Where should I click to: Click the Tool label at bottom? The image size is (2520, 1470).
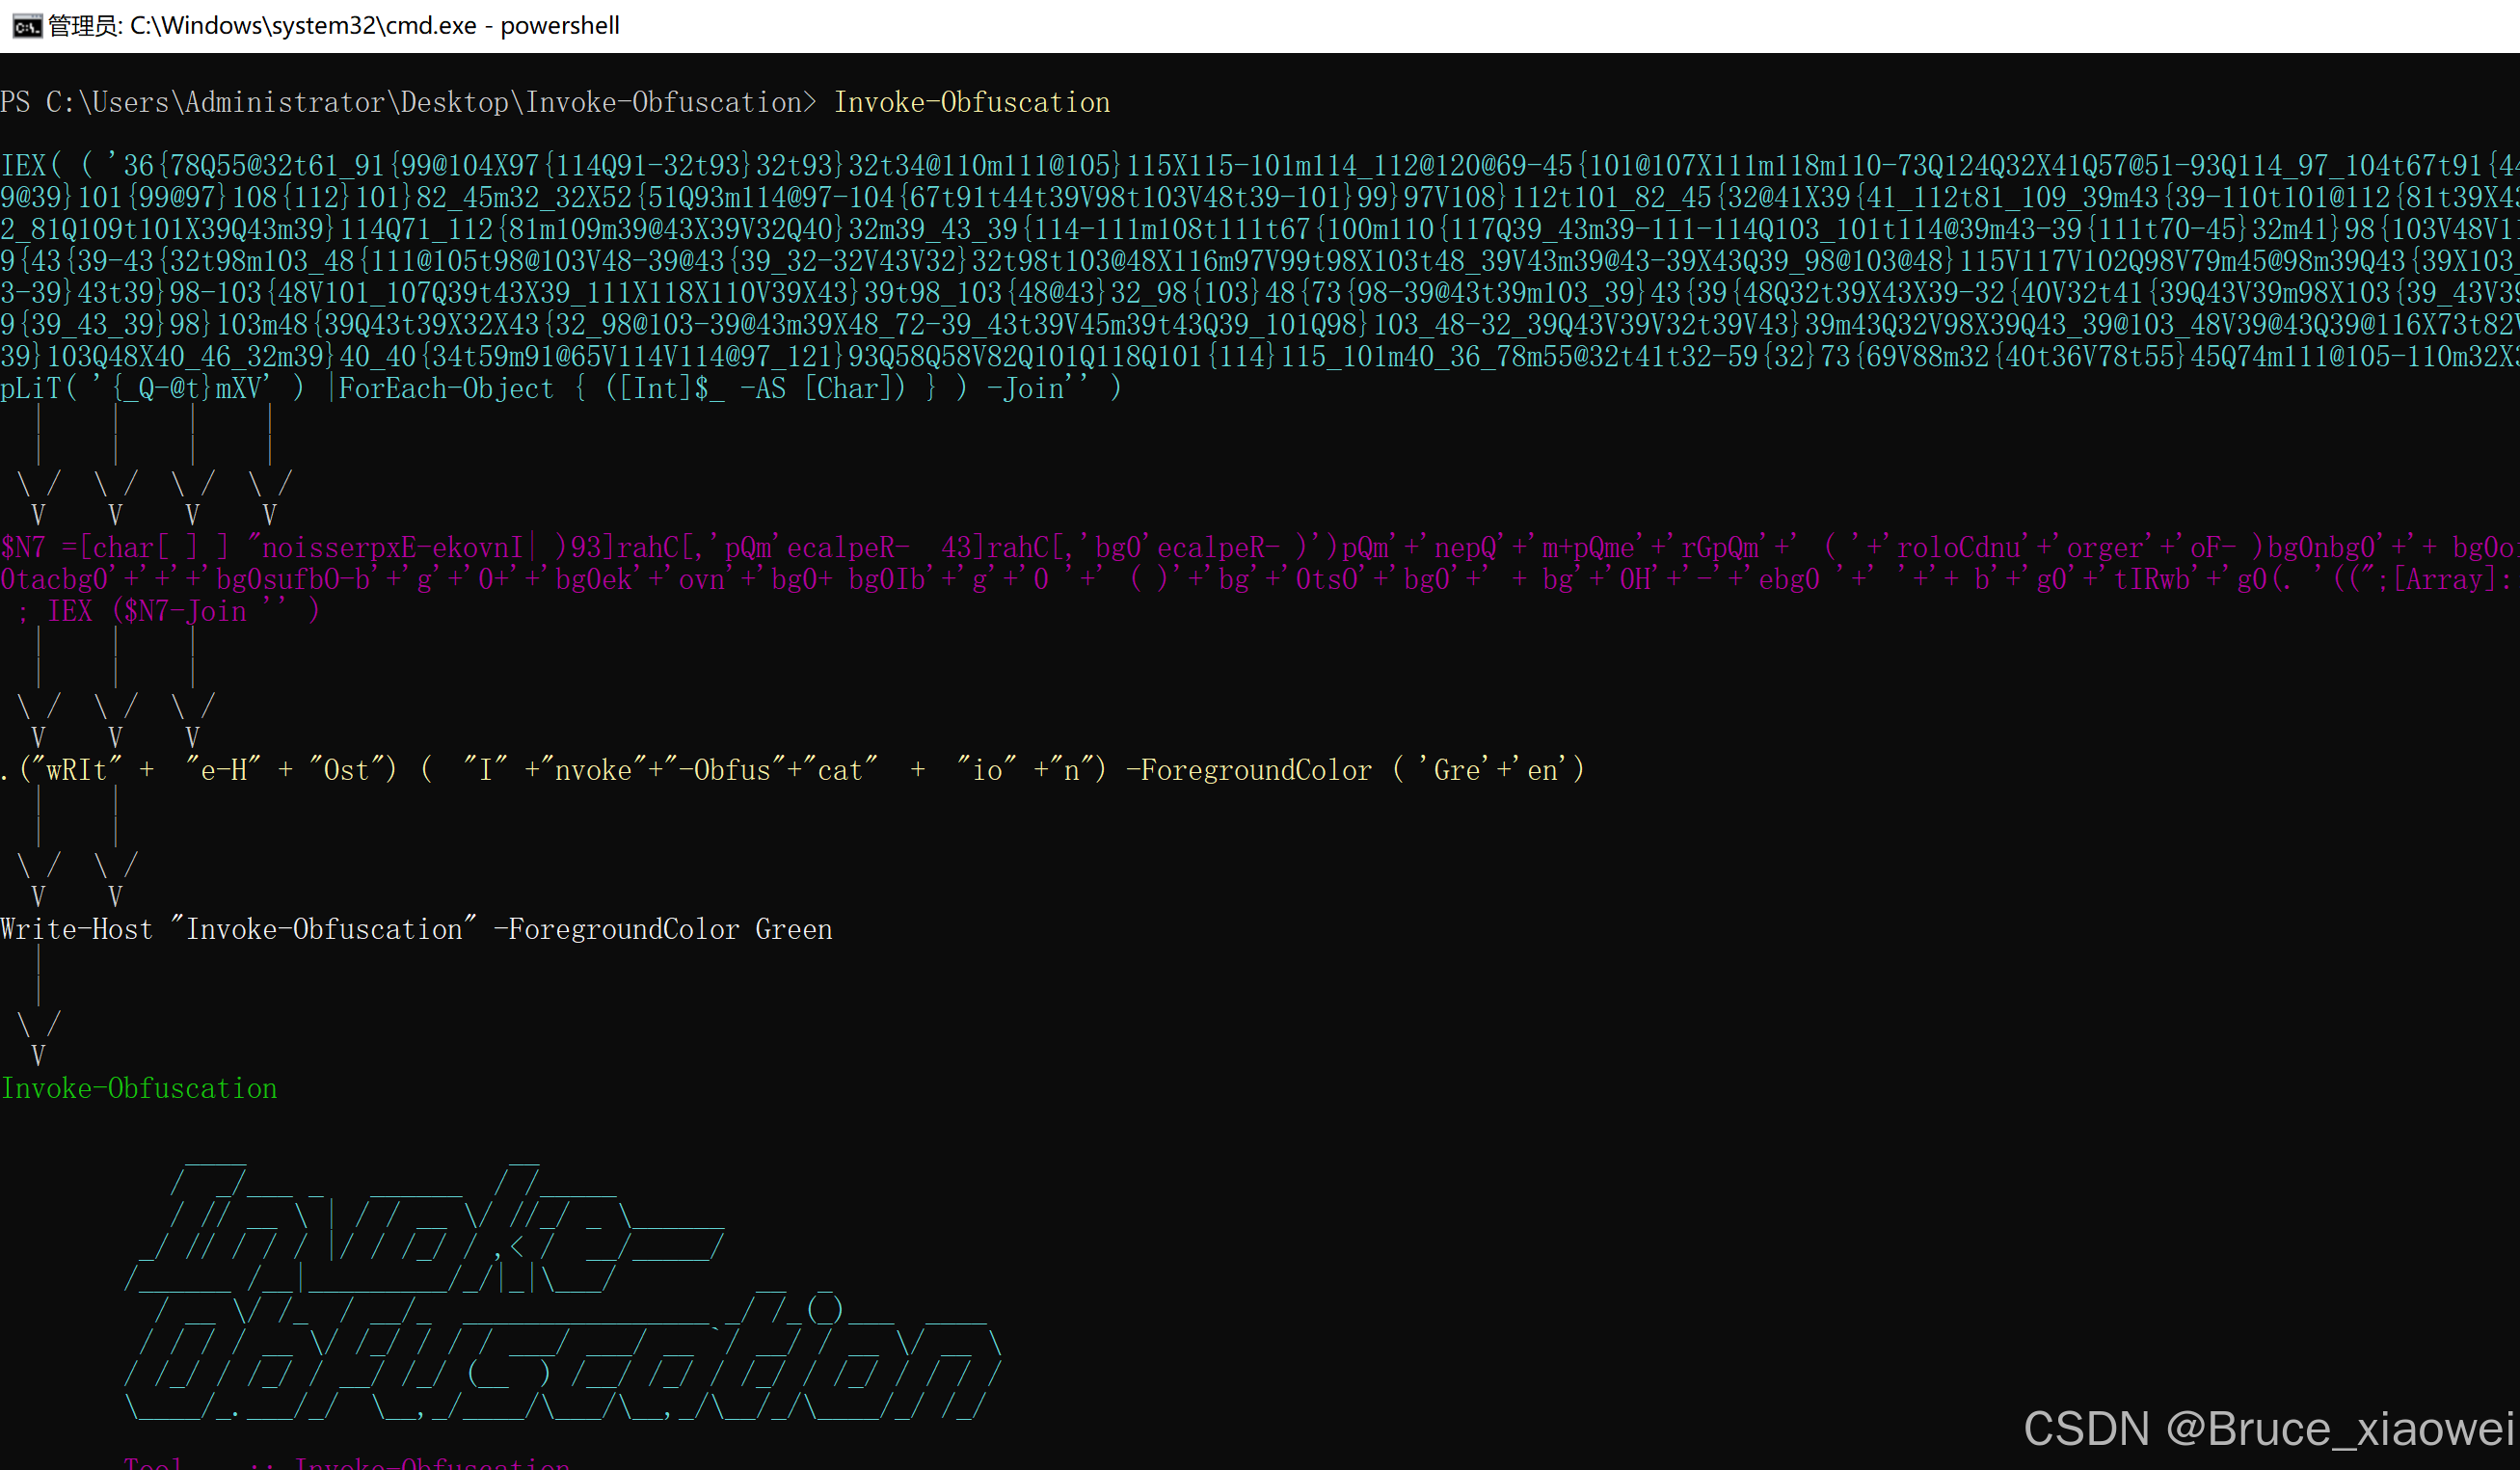click(x=153, y=1461)
